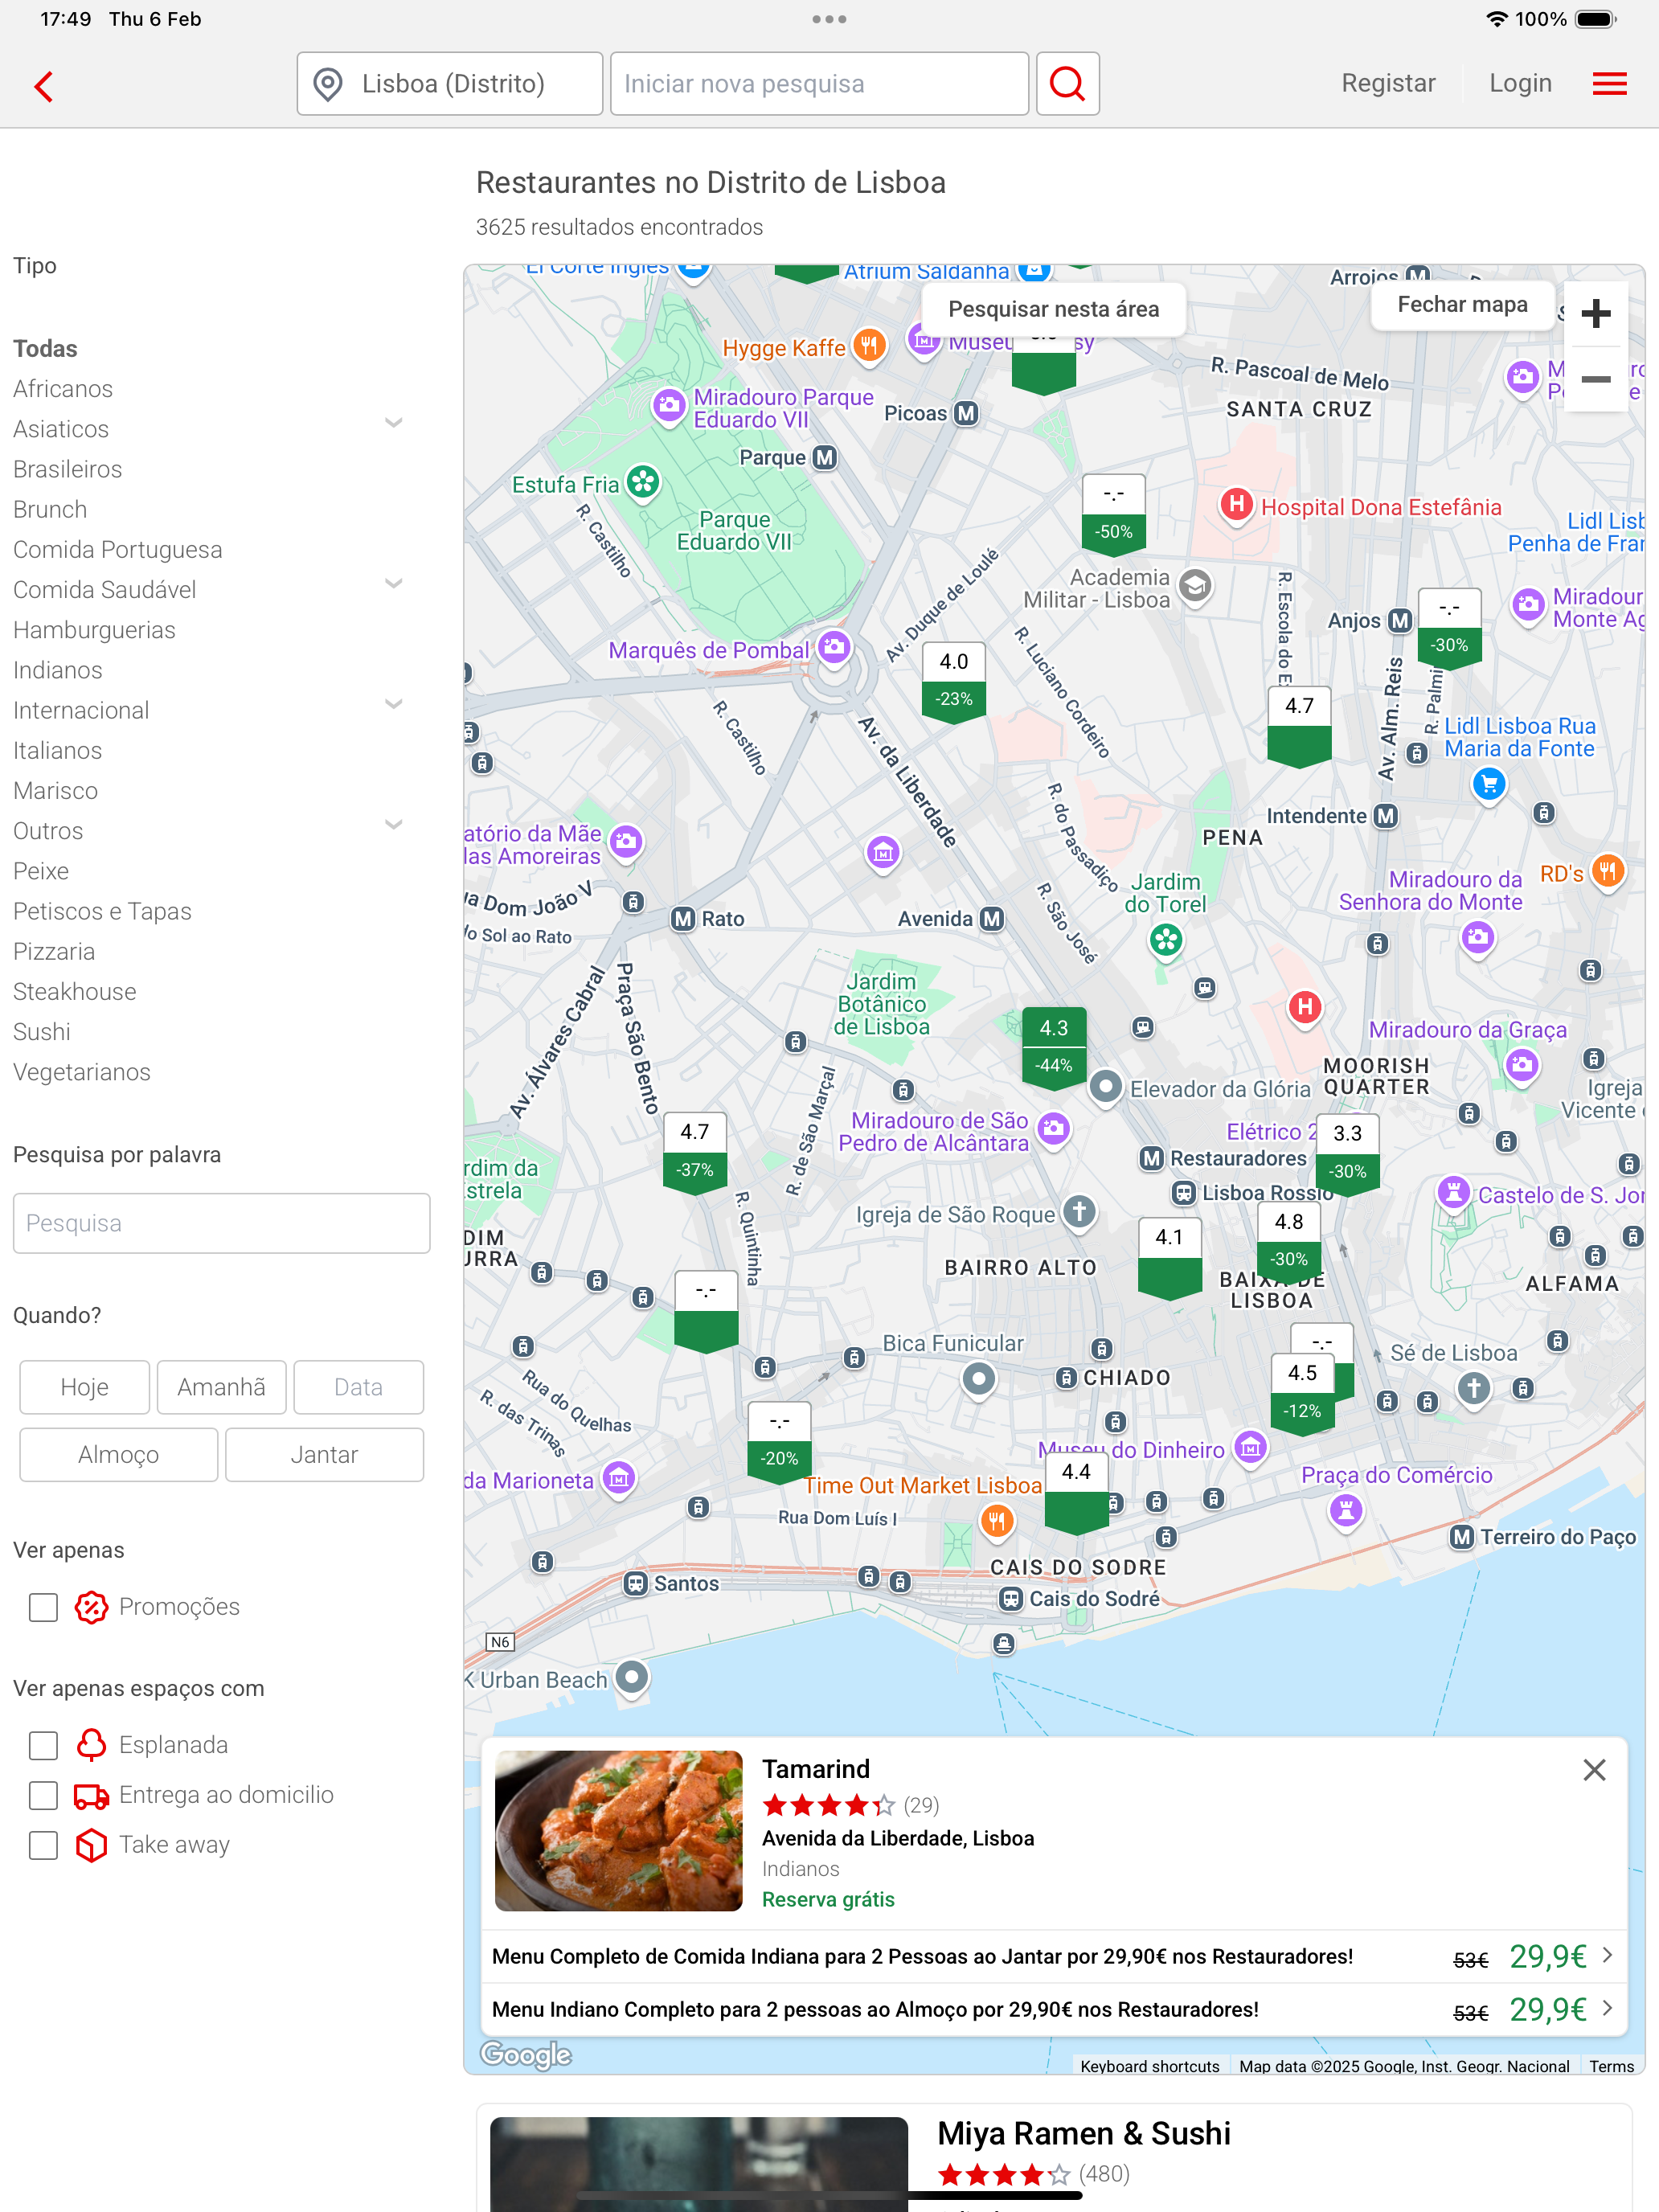Filter by Vegetarianos cuisine

click(82, 1072)
